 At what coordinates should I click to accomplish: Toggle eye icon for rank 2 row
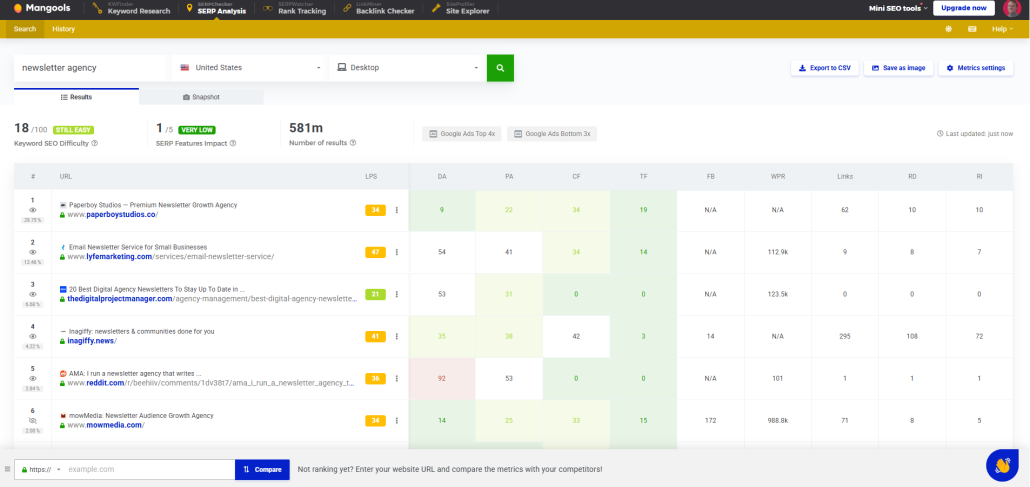(x=33, y=252)
